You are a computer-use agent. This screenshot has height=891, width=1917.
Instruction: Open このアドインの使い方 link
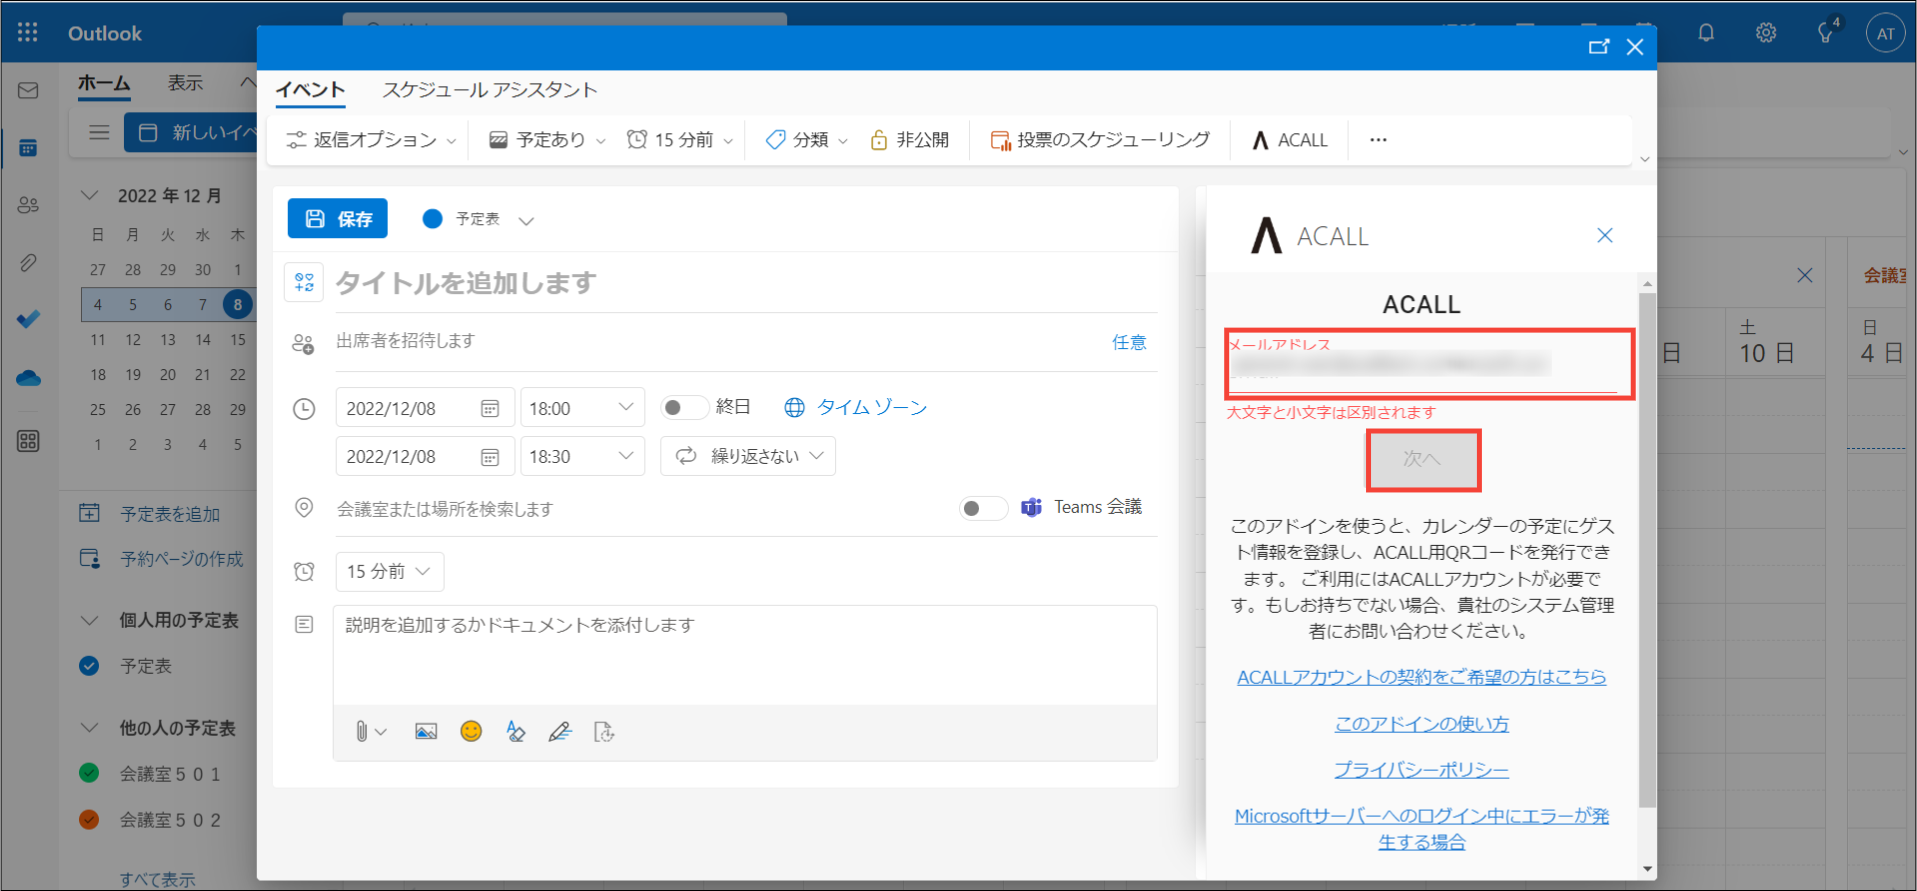pyautogui.click(x=1422, y=724)
